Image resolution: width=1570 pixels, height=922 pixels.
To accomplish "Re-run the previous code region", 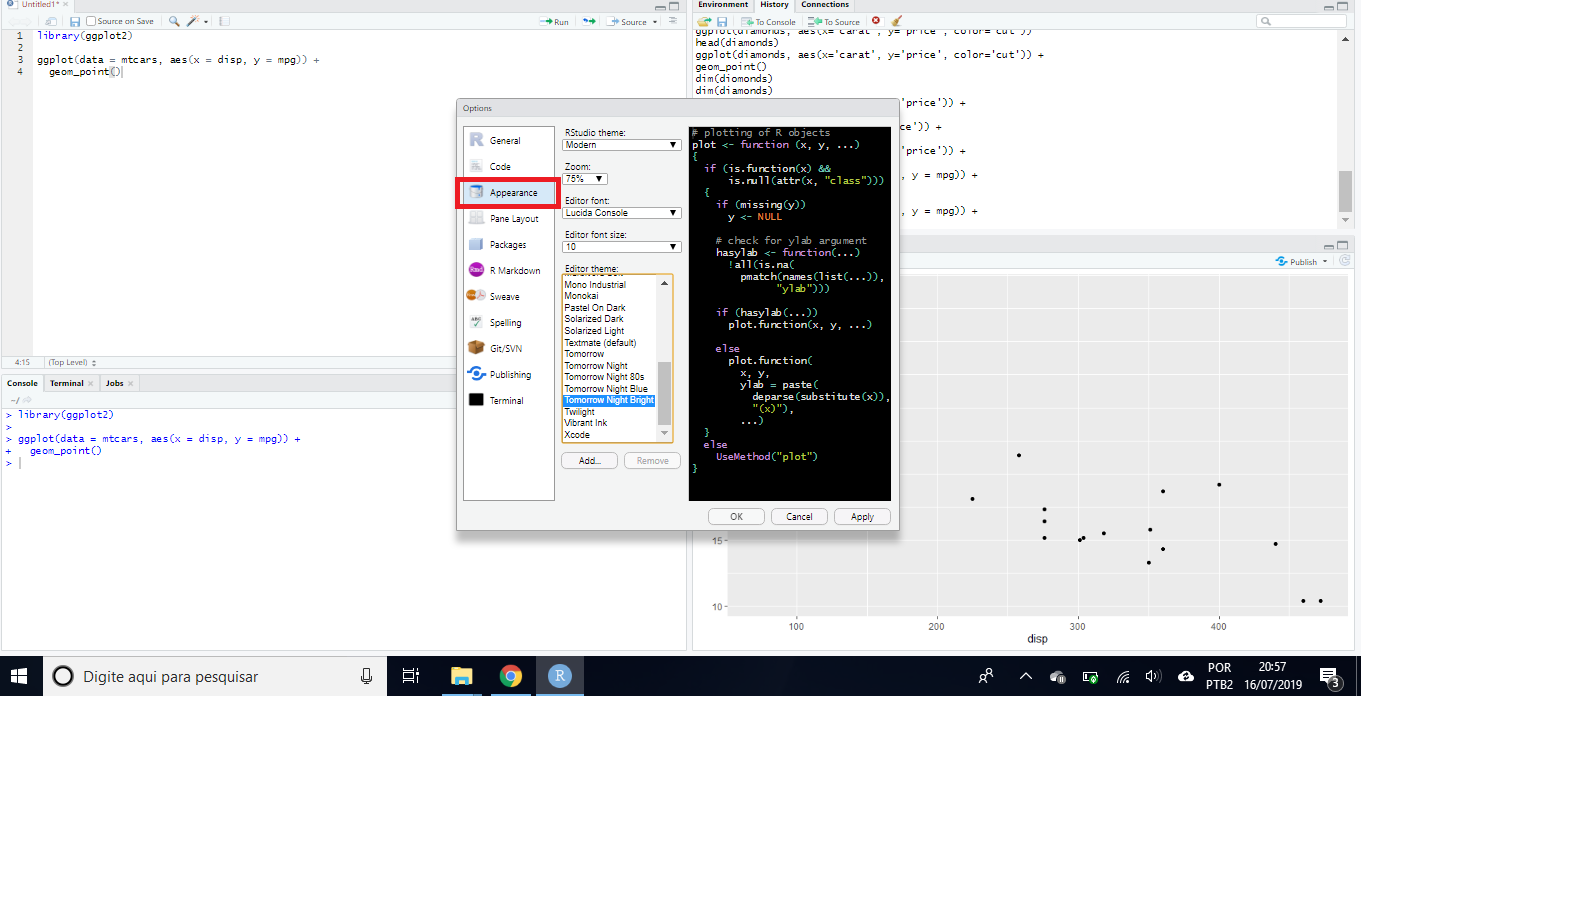I will (x=589, y=21).
